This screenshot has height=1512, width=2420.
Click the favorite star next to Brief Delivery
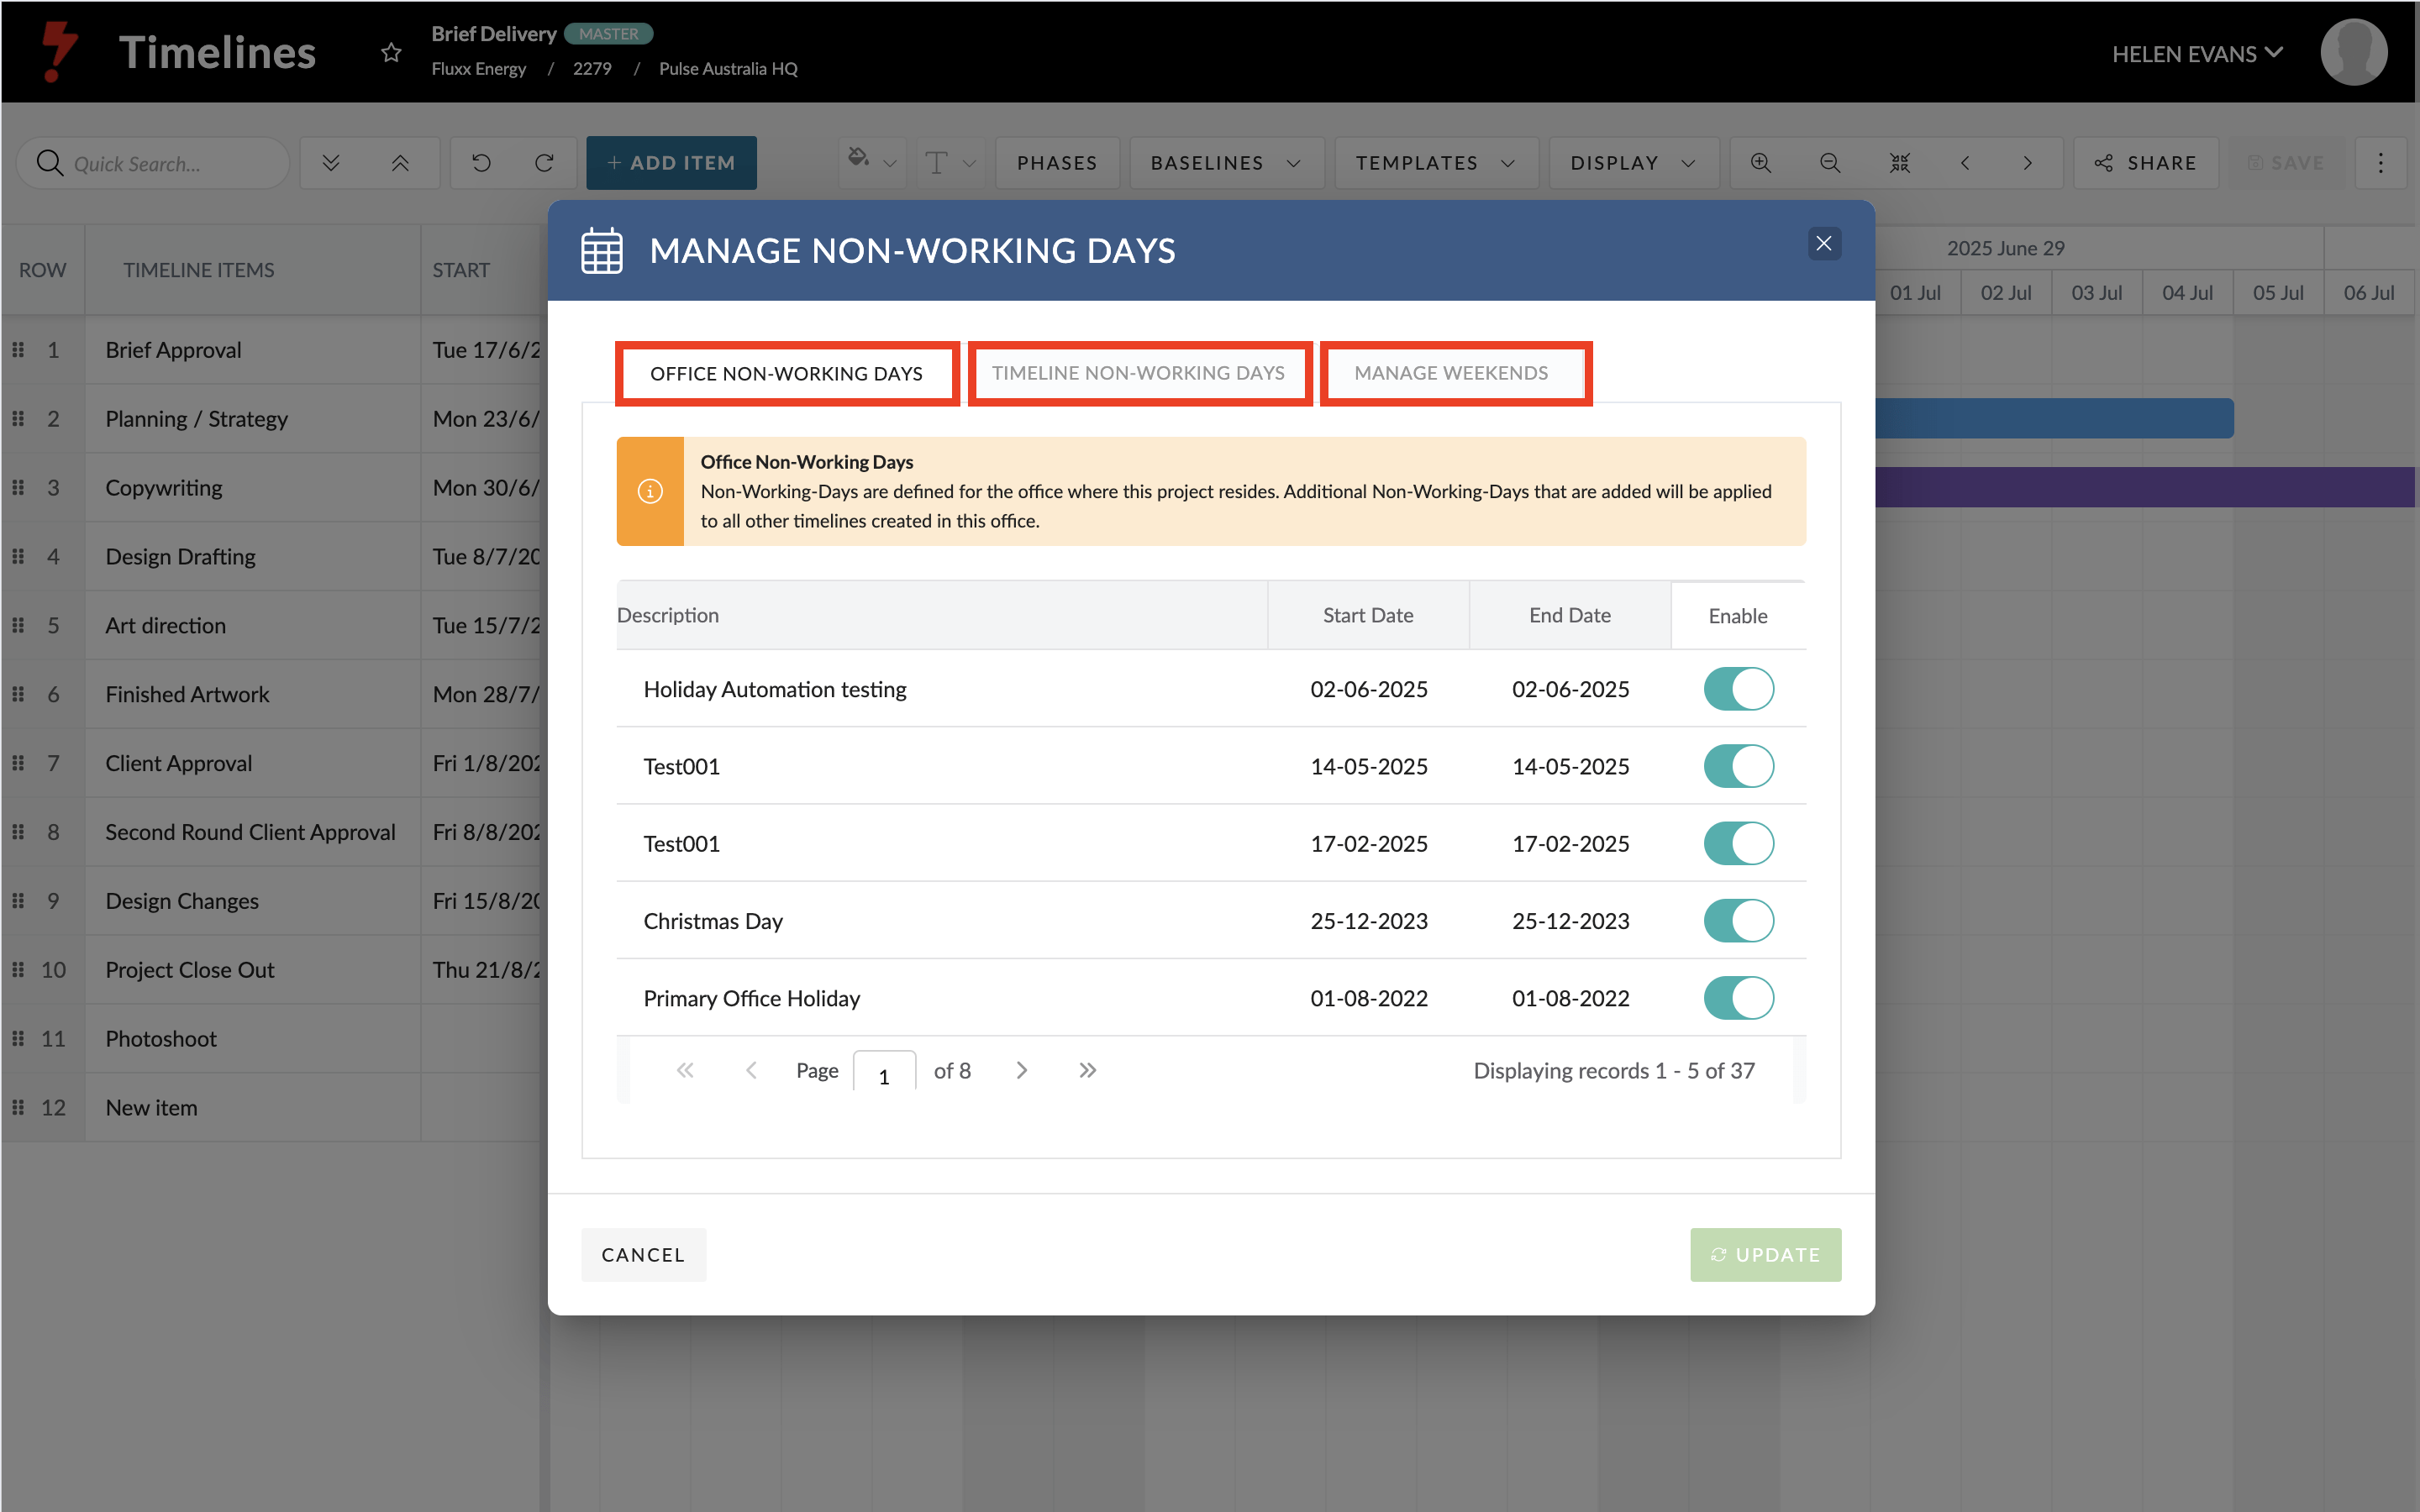(391, 53)
